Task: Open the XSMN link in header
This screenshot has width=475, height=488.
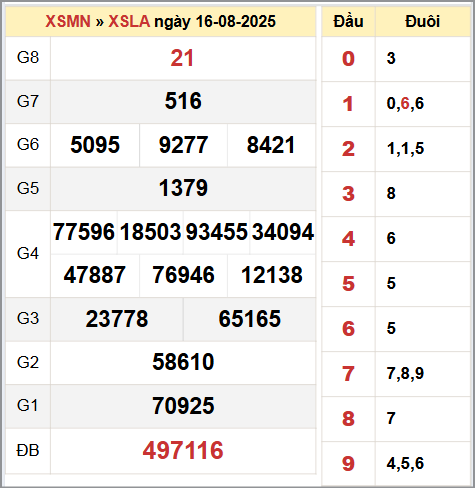Action: coord(68,21)
